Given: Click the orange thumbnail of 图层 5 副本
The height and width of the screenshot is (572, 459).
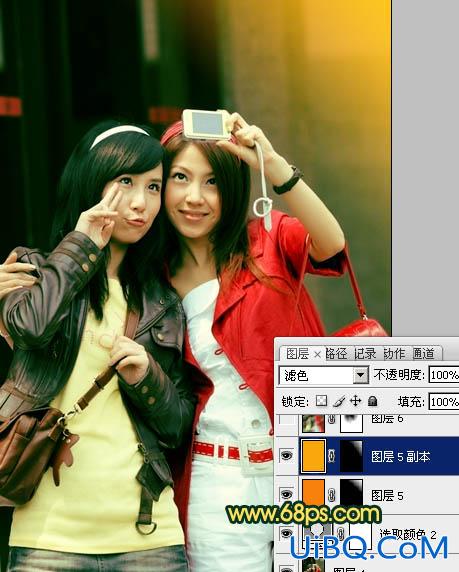Looking at the screenshot, I should [x=313, y=456].
